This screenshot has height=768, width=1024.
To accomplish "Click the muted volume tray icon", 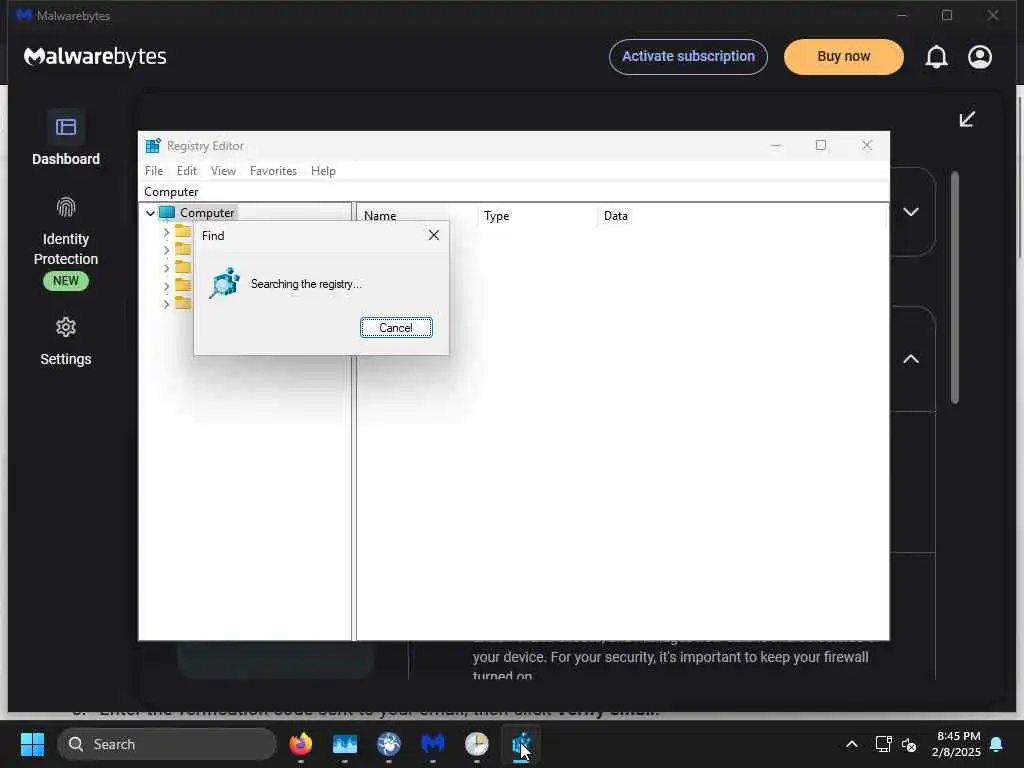I will (x=909, y=744).
